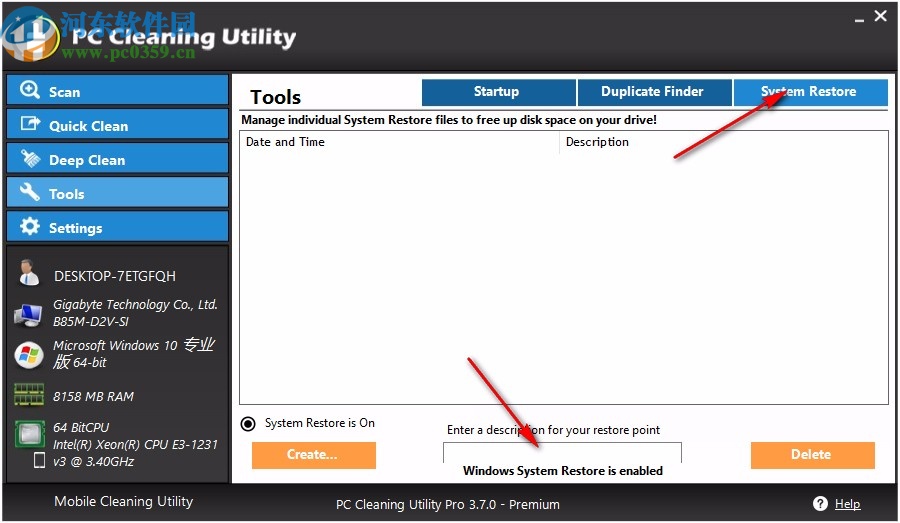900x523 pixels.
Task: Open Mobile Cleaning Utility link
Action: point(123,501)
